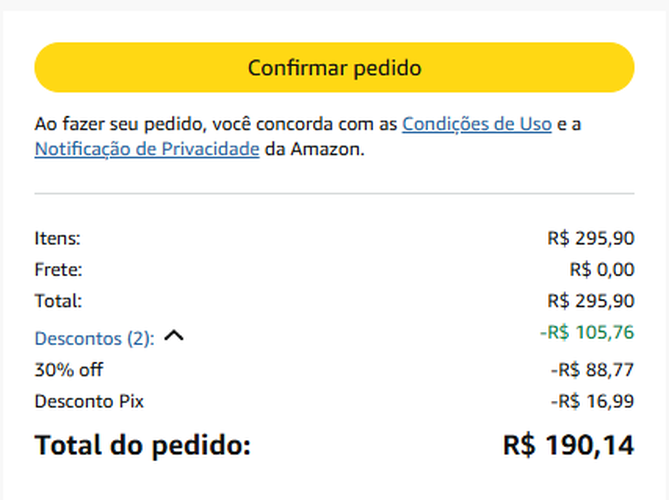This screenshot has height=500, width=669.
Task: Click the -R$ 16,99 Pix discount amount
Action: pyautogui.click(x=591, y=401)
